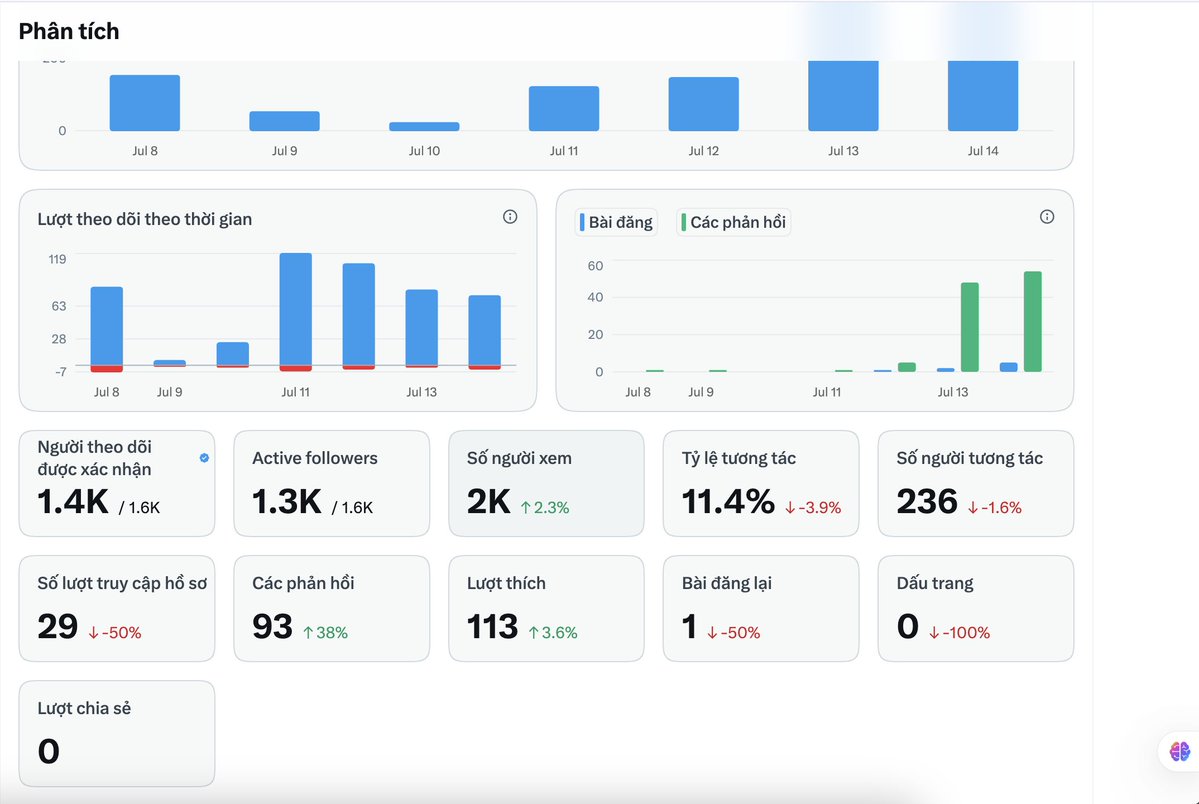This screenshot has width=1199, height=804.
Task: Click tallest green bar in replies chart
Action: pos(1032,321)
